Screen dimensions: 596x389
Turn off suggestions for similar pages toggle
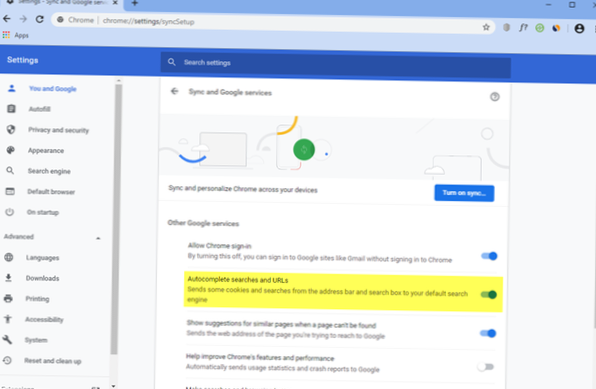point(488,333)
